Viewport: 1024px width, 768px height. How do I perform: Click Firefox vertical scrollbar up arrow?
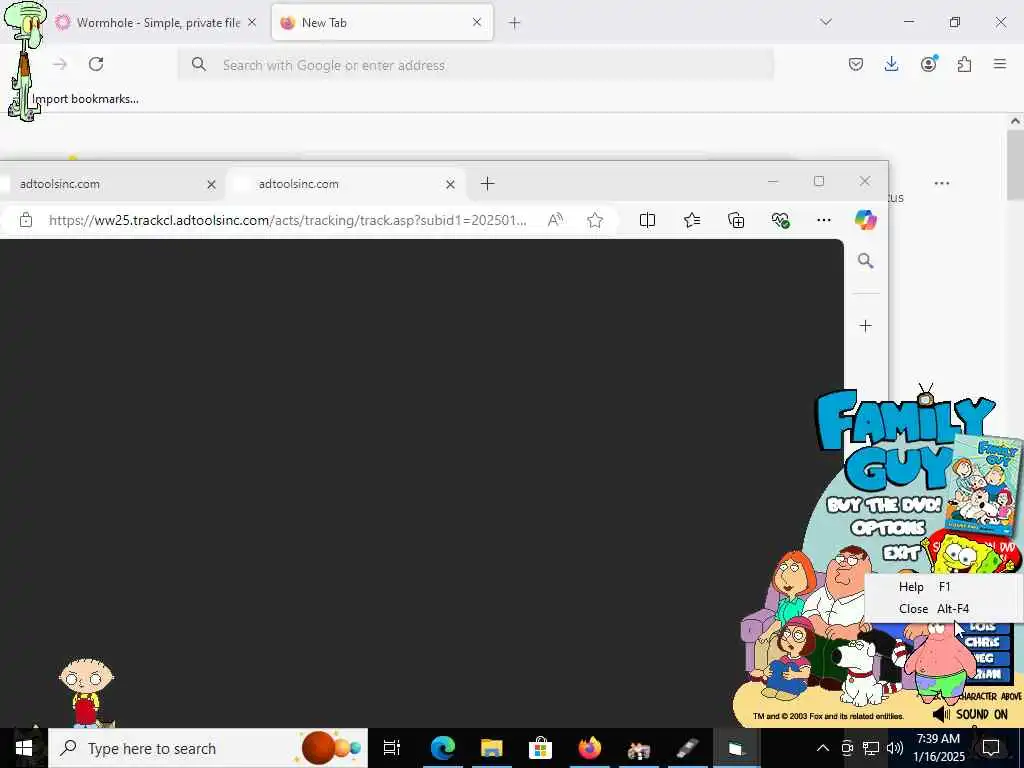click(x=1015, y=121)
